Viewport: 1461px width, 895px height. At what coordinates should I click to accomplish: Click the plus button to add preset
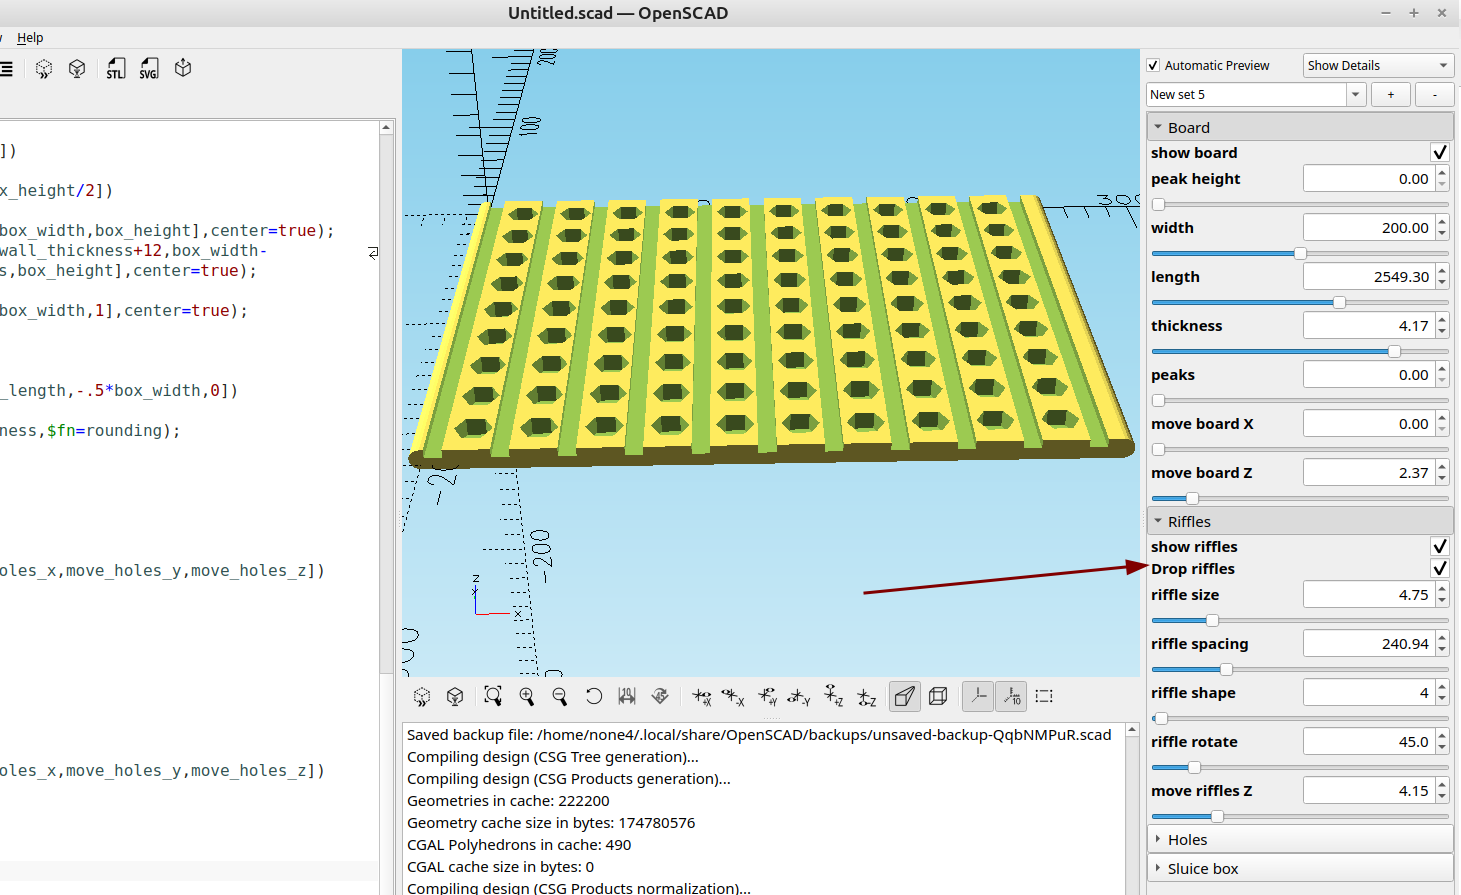pos(1390,95)
